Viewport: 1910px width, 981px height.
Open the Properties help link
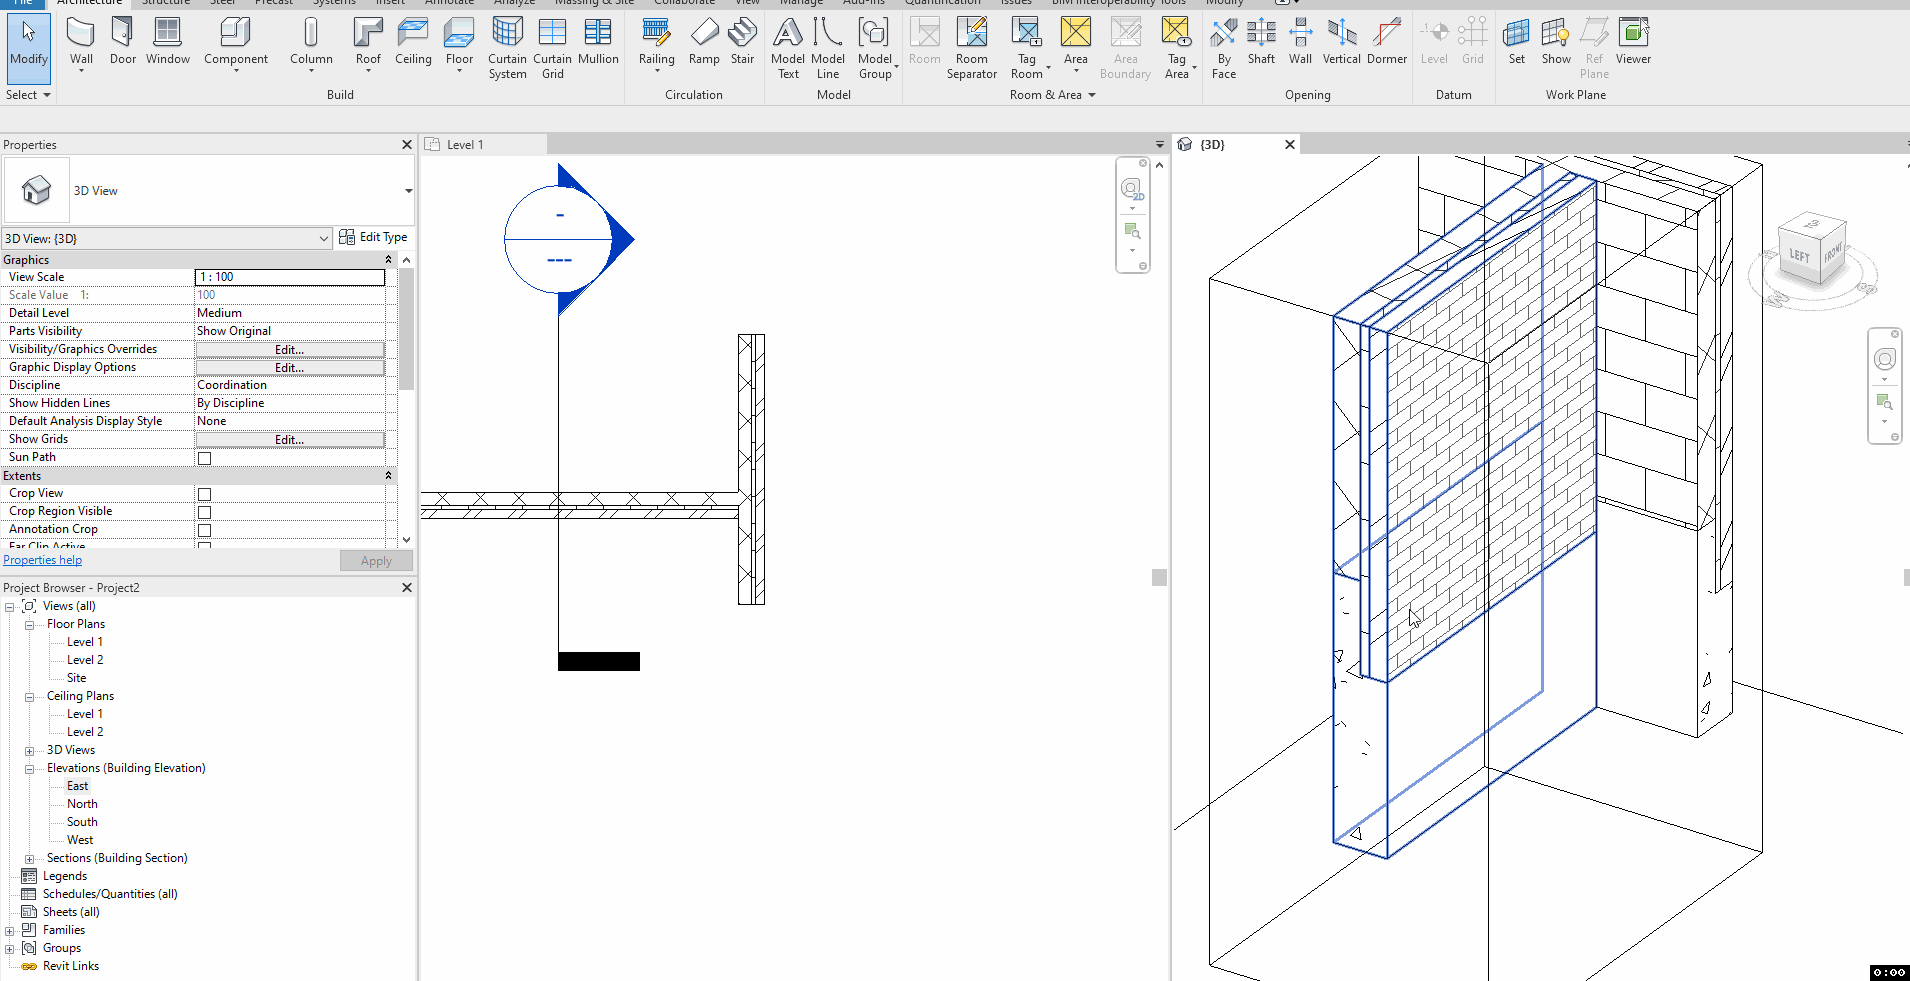click(42, 559)
